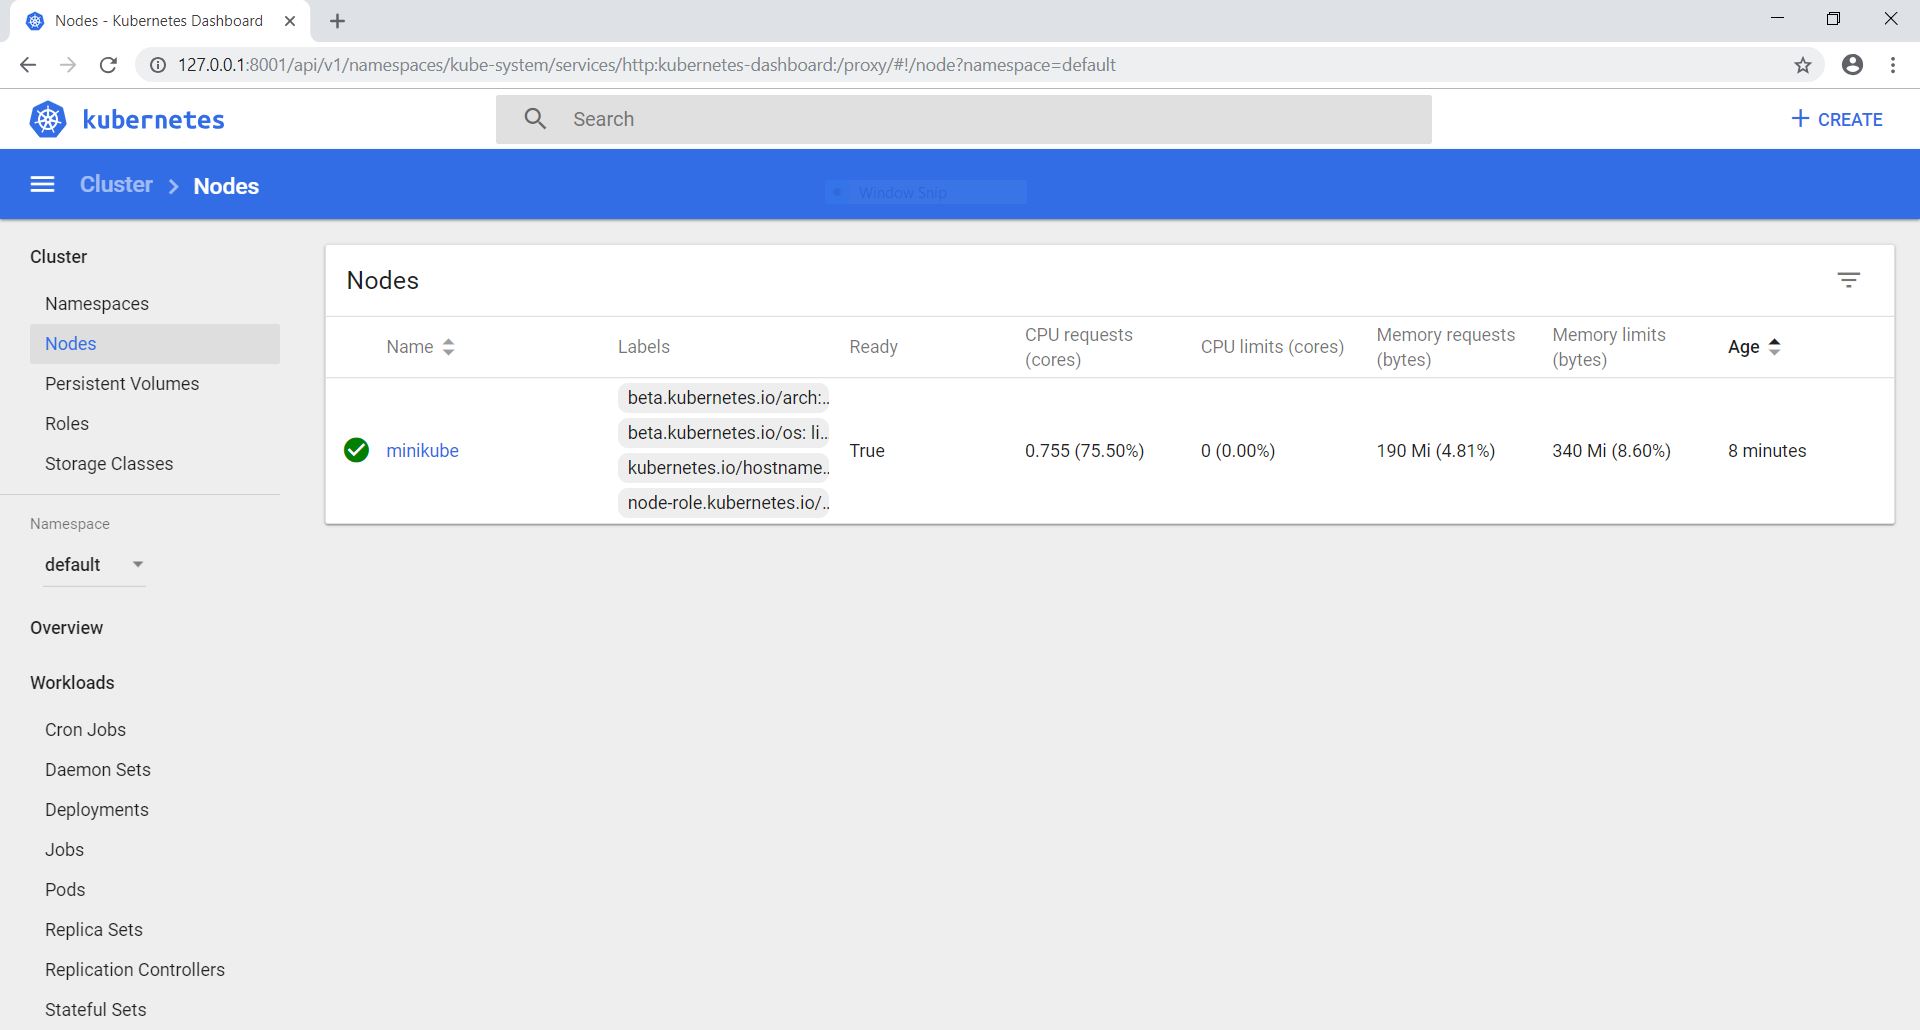1920x1030 pixels.
Task: Open Jobs in sidebar
Action: (x=64, y=850)
